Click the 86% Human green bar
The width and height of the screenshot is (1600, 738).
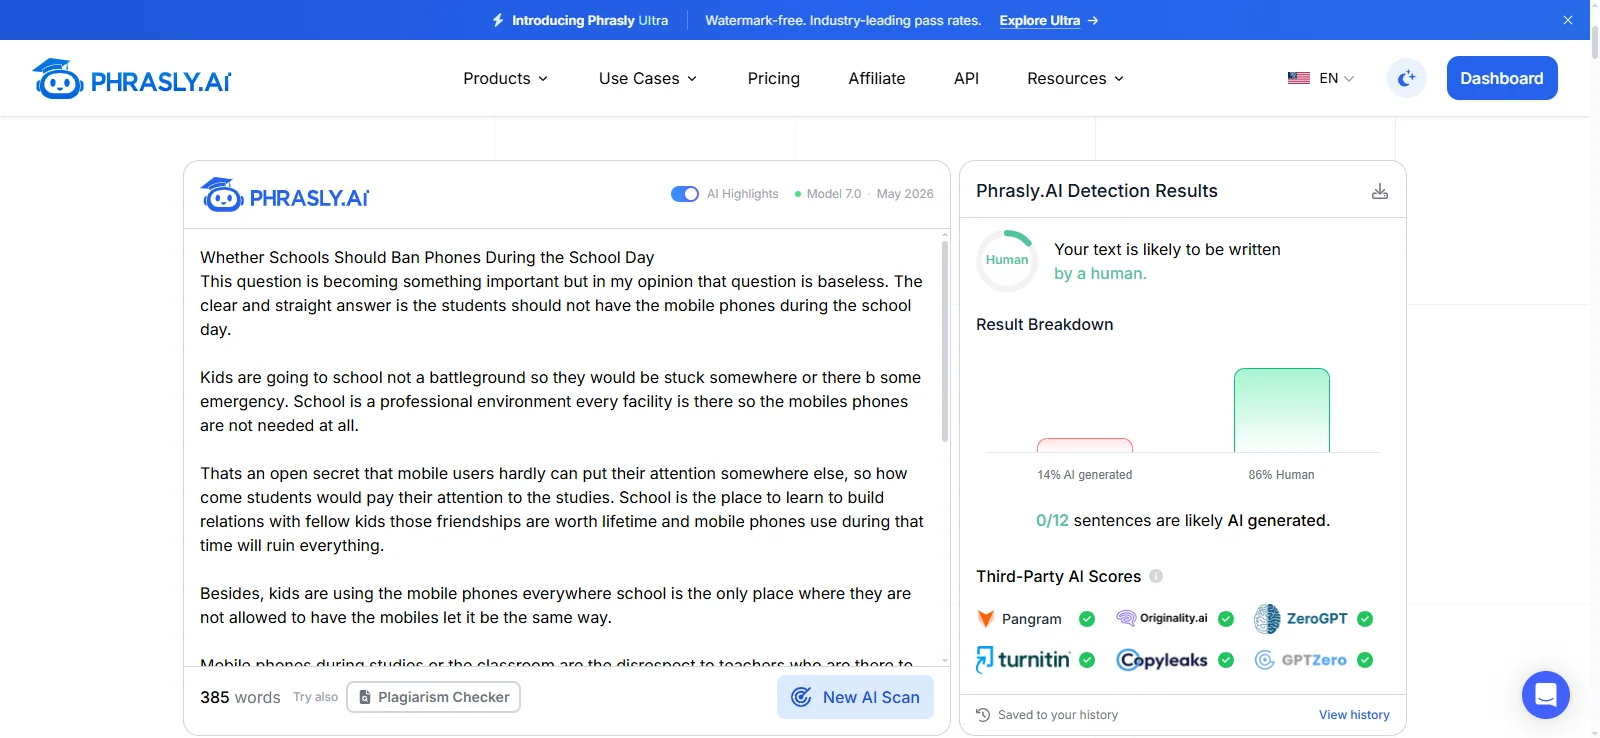point(1282,410)
